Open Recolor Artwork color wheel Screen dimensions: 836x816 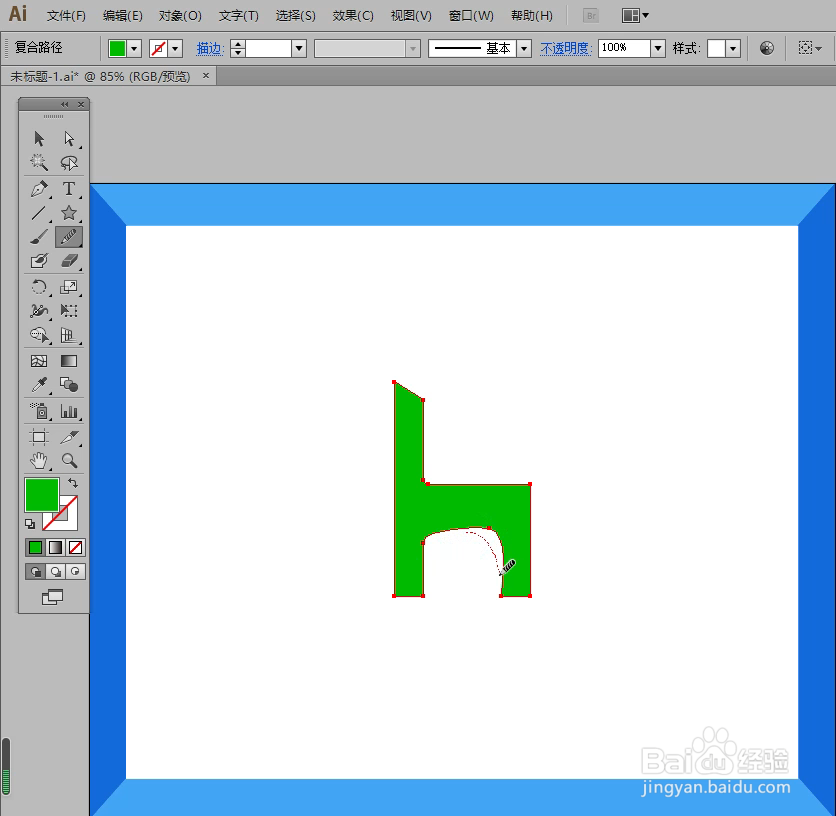pos(767,48)
